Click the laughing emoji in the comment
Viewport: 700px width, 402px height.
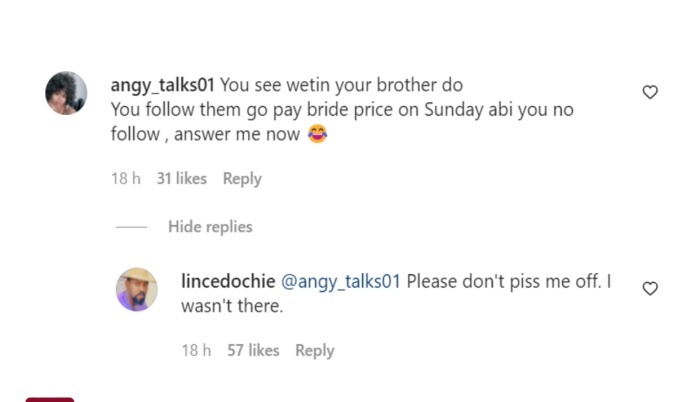pyautogui.click(x=317, y=135)
